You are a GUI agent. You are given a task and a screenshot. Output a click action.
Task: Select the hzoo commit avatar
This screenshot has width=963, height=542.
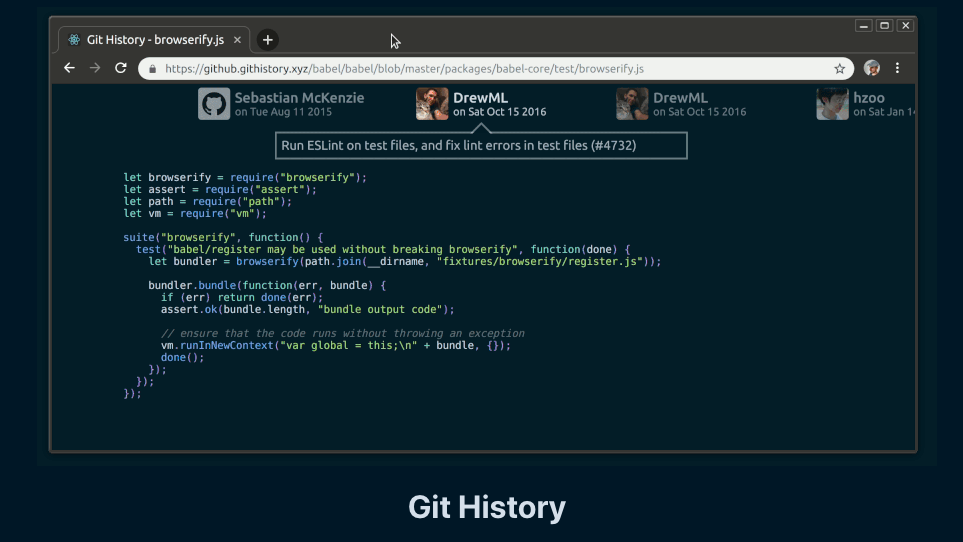pyautogui.click(x=832, y=104)
